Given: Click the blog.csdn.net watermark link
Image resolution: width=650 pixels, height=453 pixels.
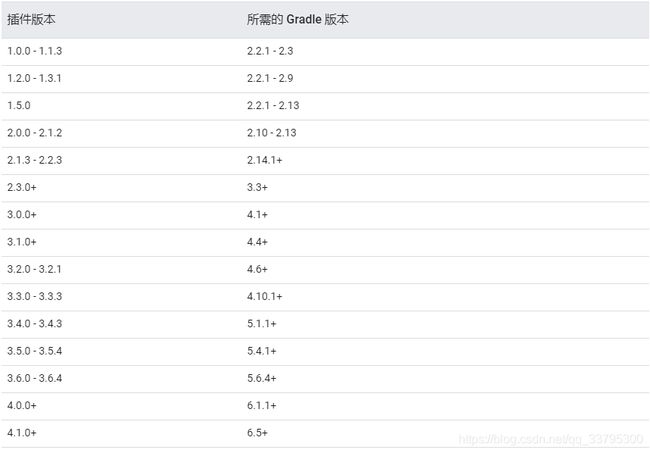Looking at the screenshot, I should [x=551, y=439].
